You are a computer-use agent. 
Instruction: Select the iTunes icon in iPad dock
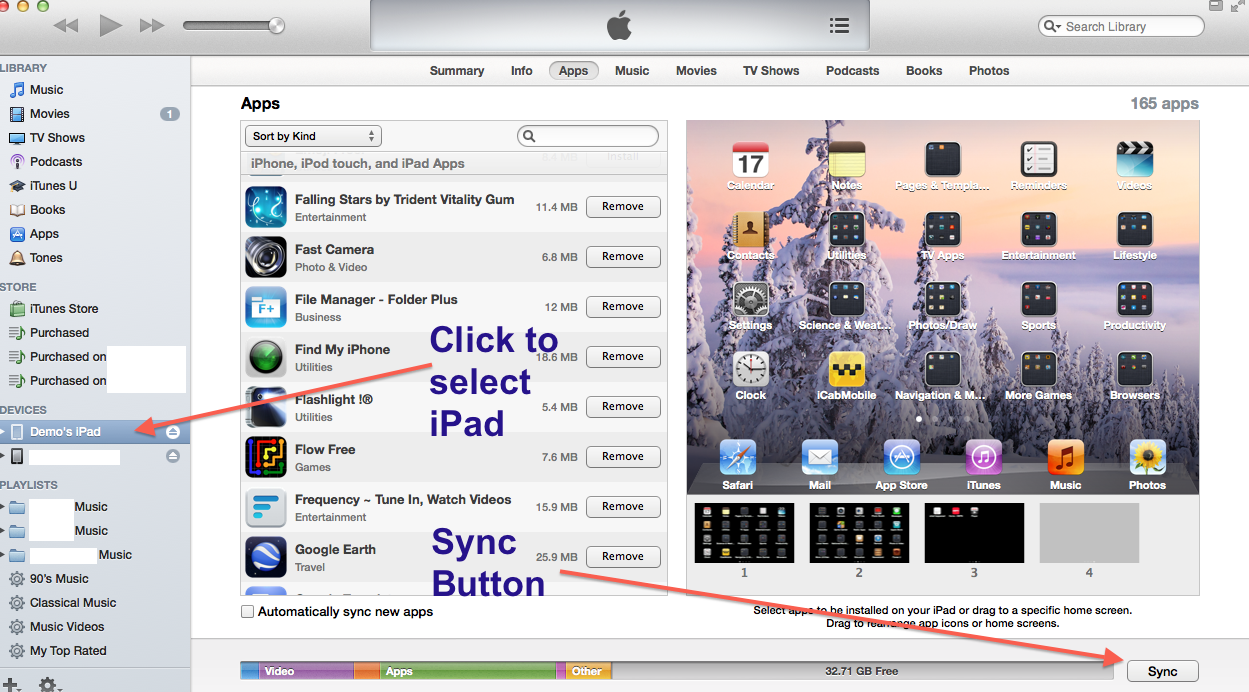coord(983,458)
